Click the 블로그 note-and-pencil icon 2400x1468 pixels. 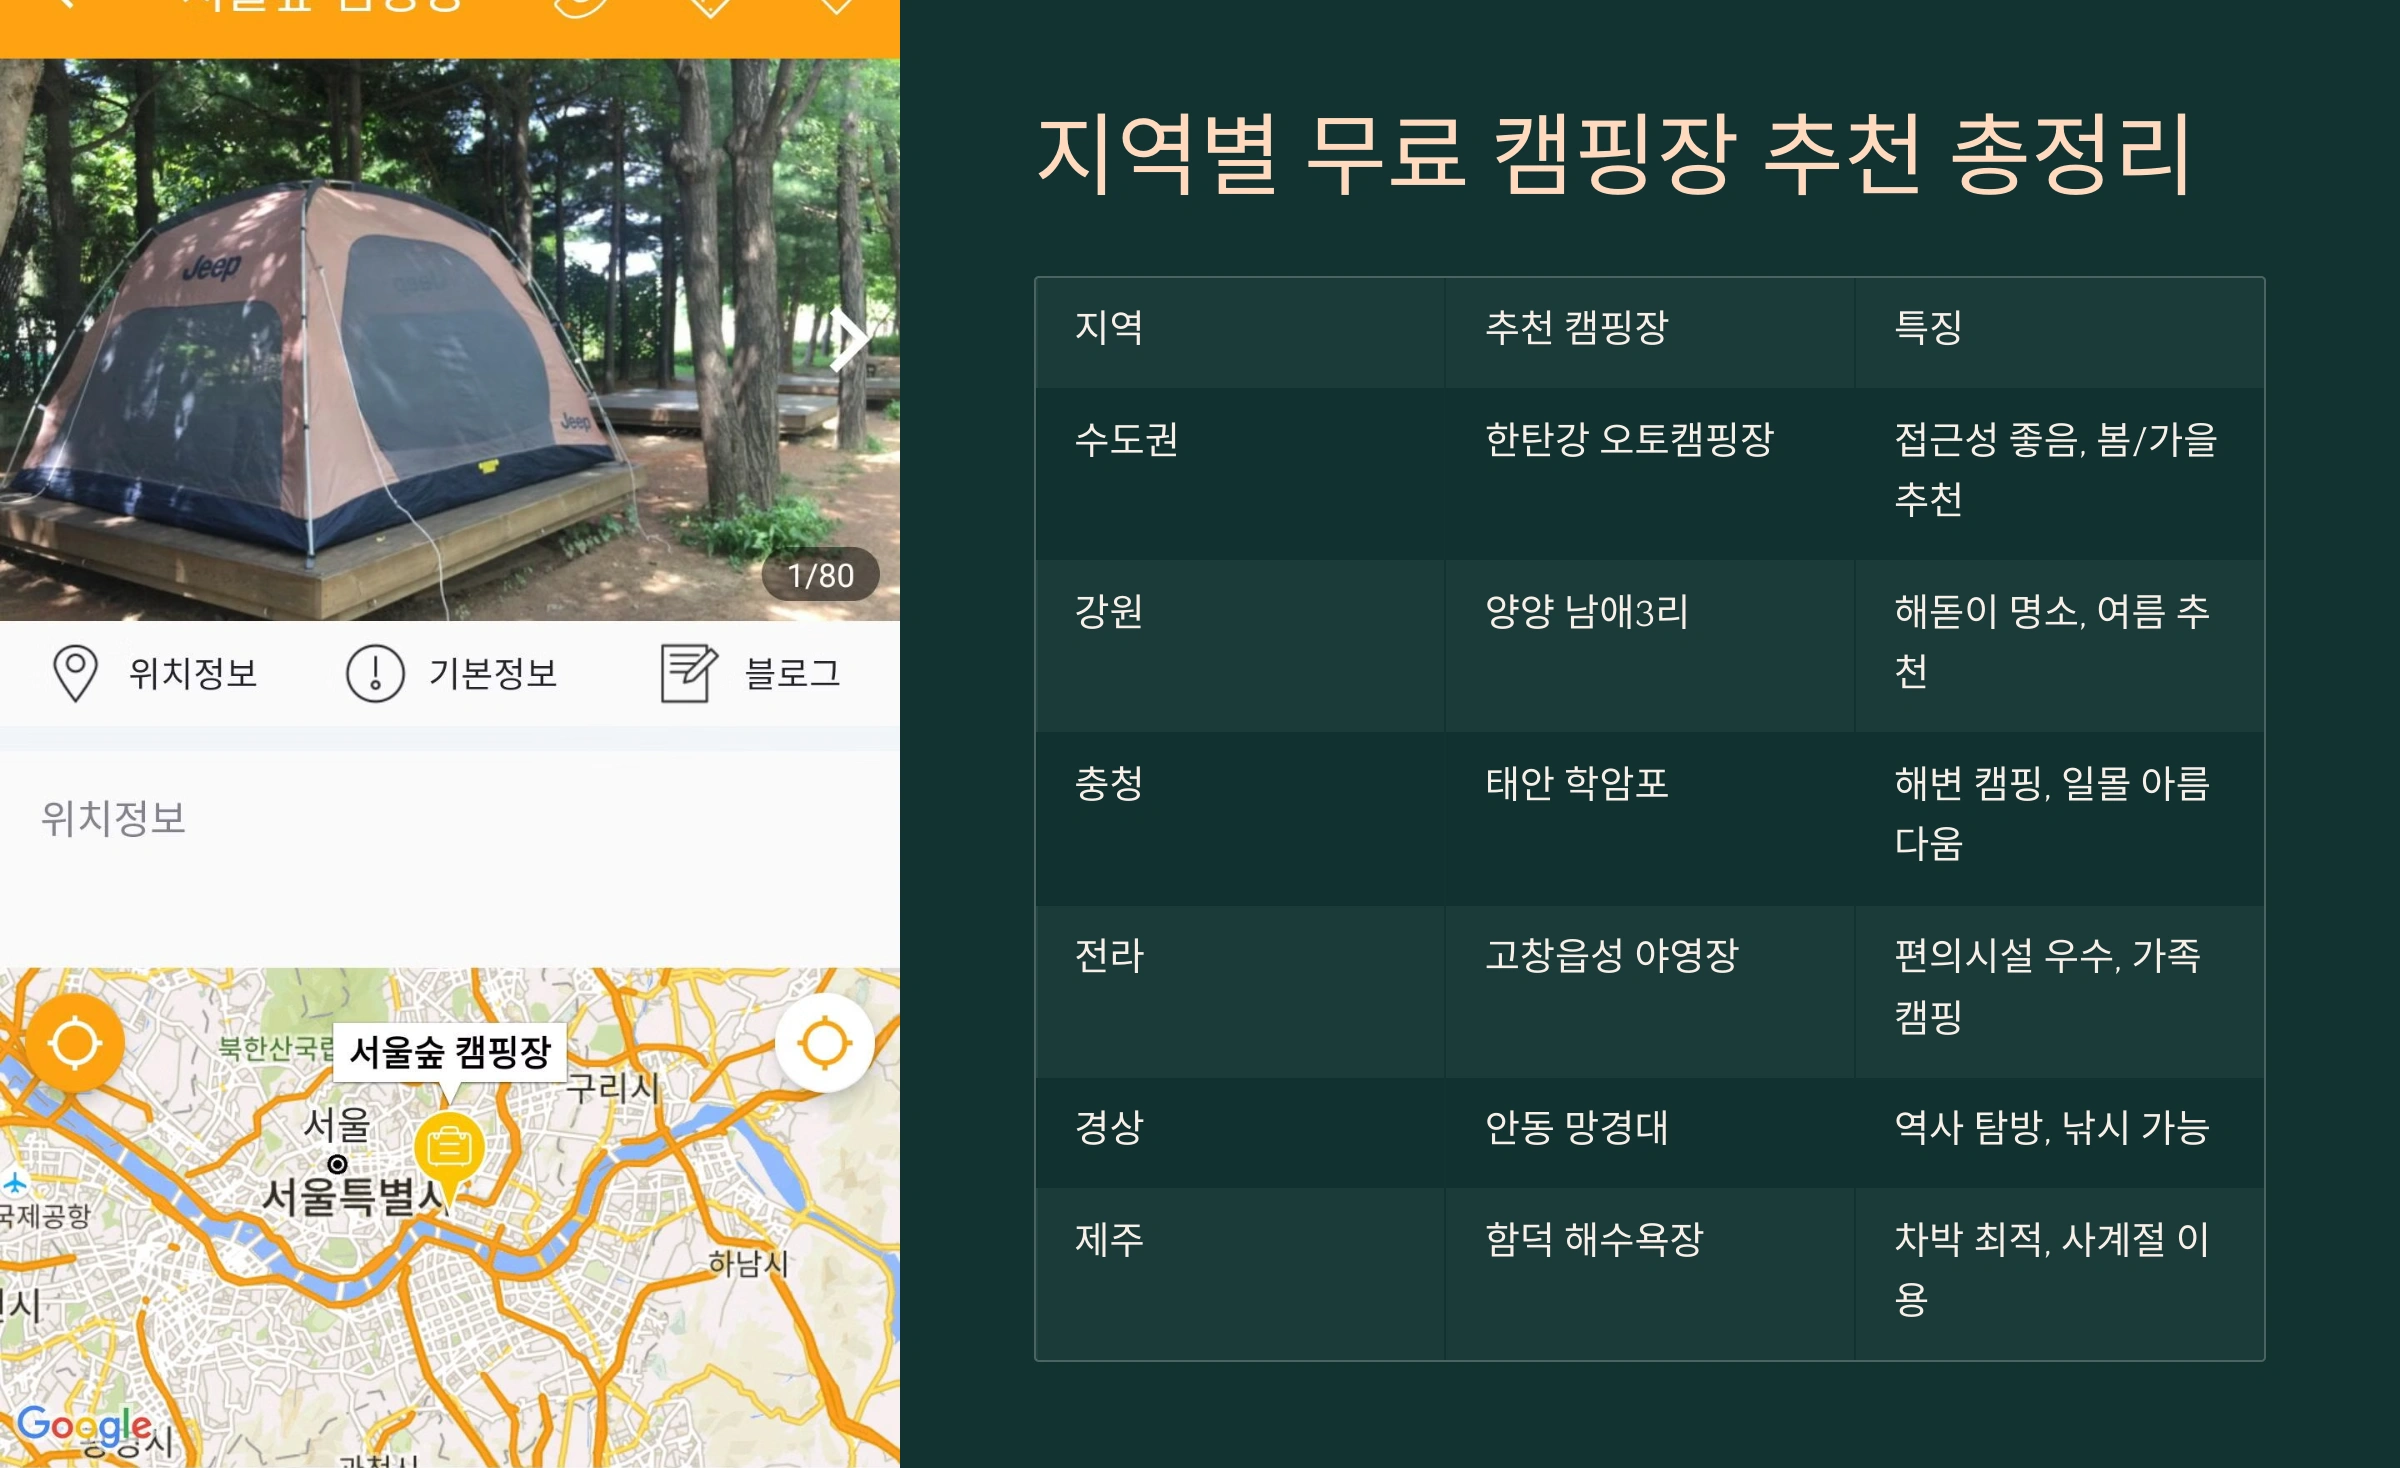[688, 673]
